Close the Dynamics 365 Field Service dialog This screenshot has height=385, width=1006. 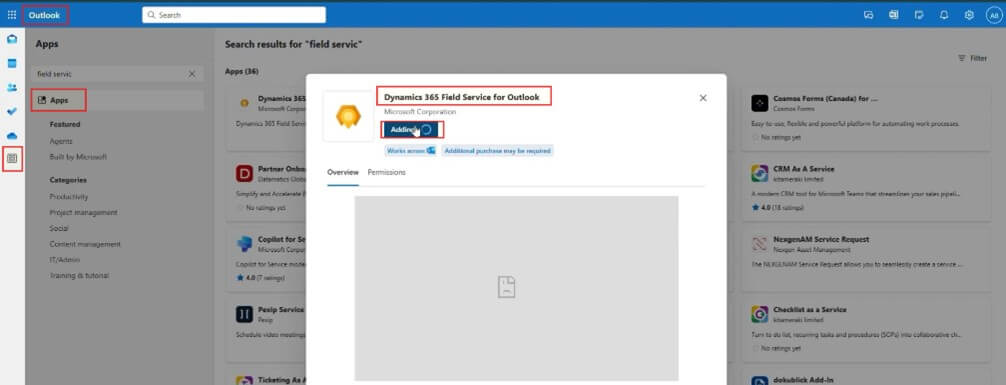click(703, 98)
